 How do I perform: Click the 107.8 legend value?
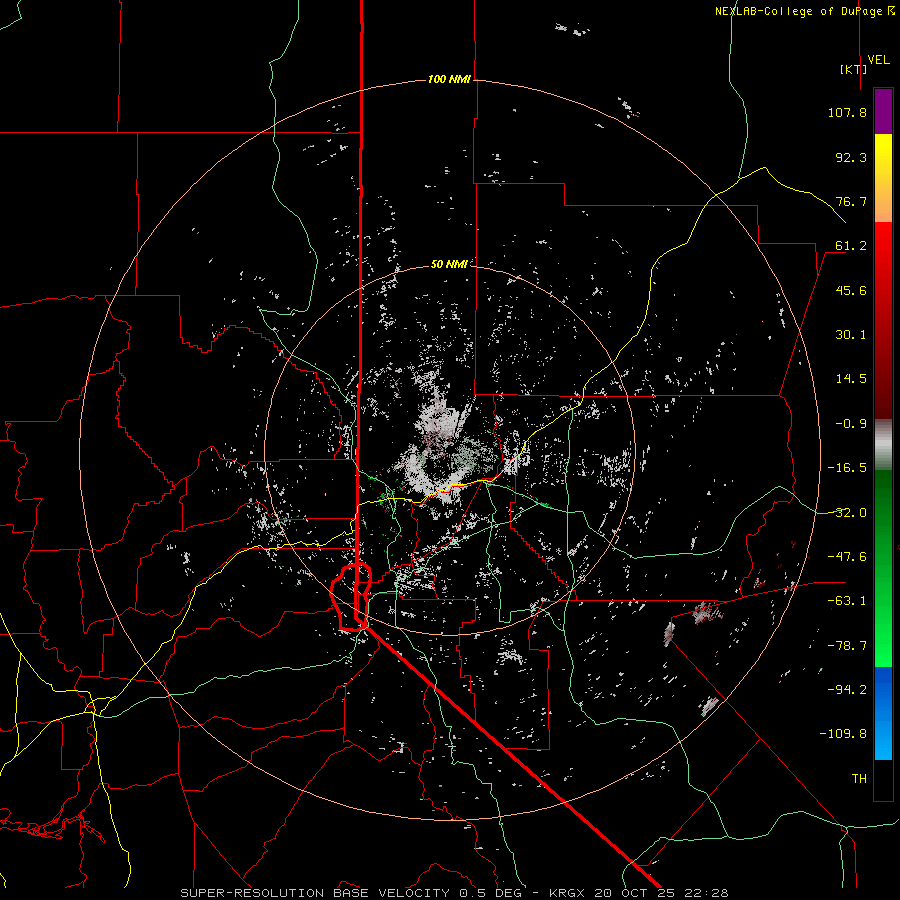(x=847, y=112)
